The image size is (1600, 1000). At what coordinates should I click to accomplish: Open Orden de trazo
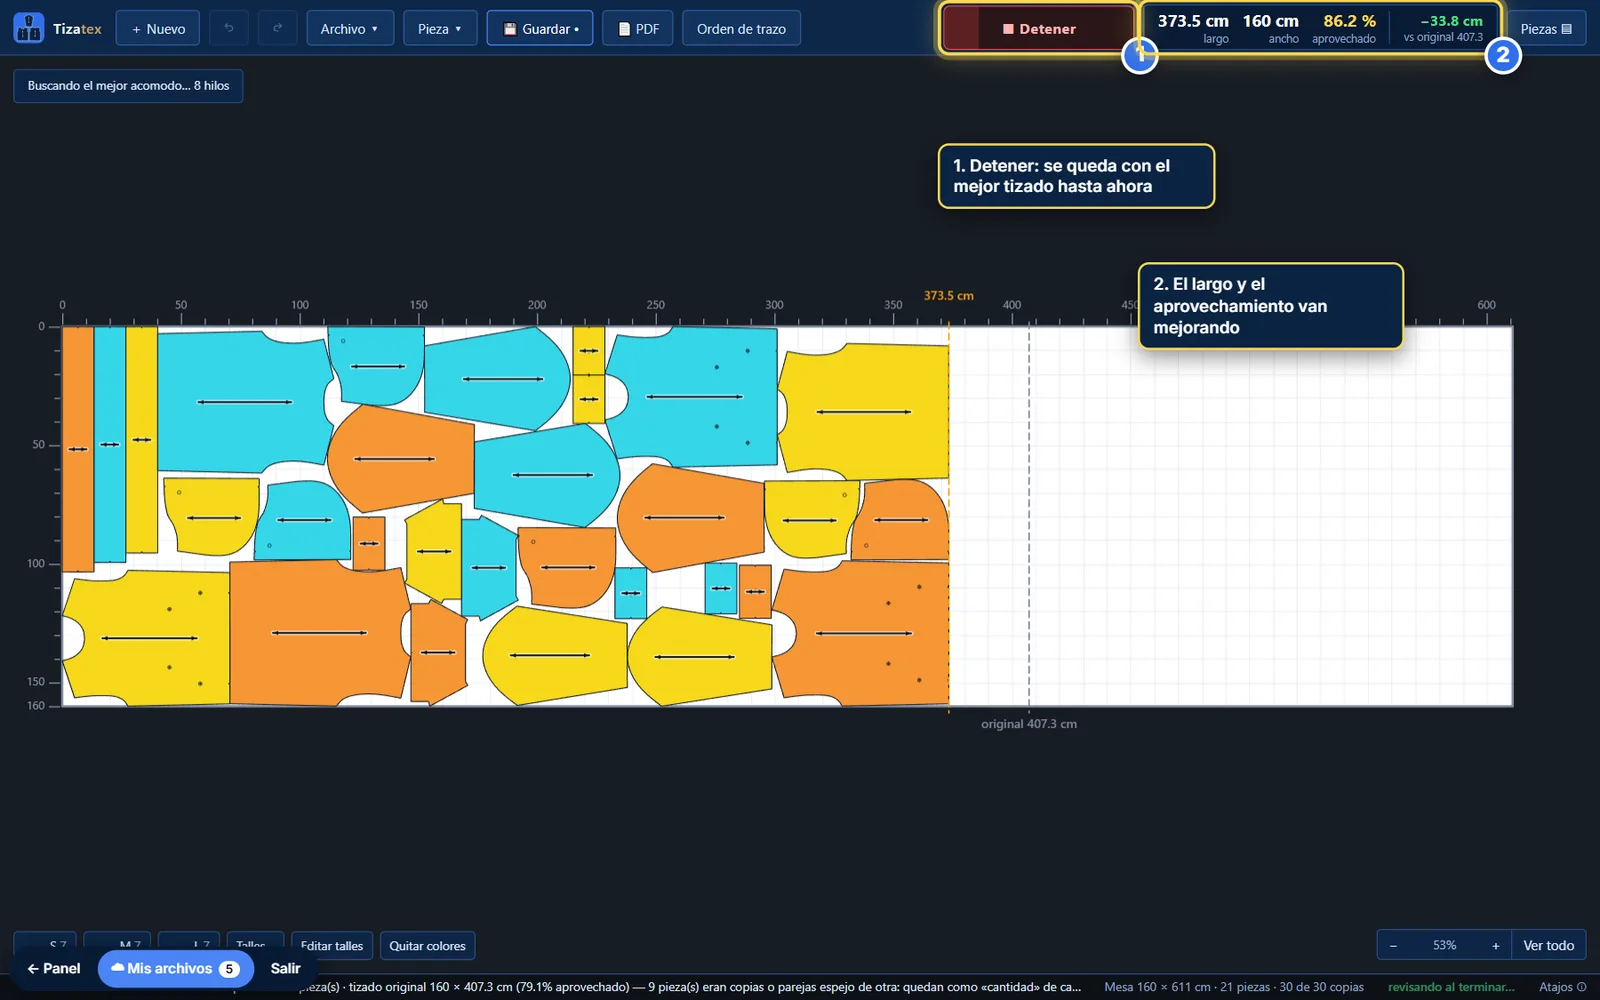tap(741, 28)
